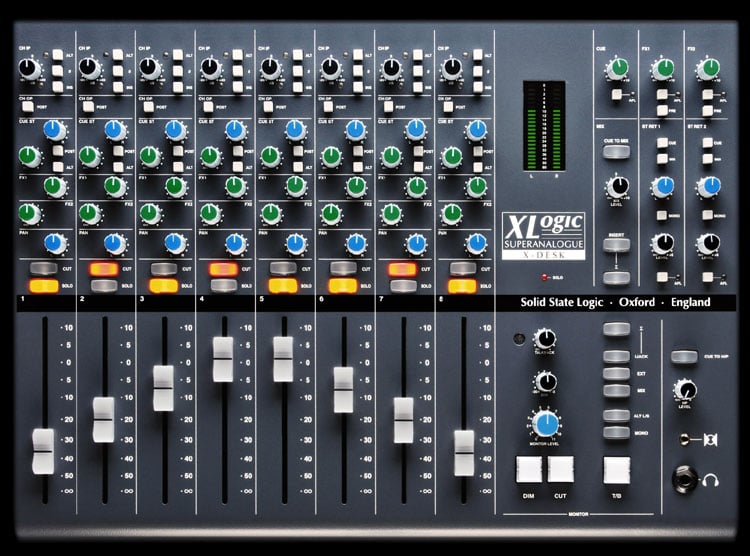The height and width of the screenshot is (556, 750).
Task: Click the CUE TO HP button
Action: [684, 356]
